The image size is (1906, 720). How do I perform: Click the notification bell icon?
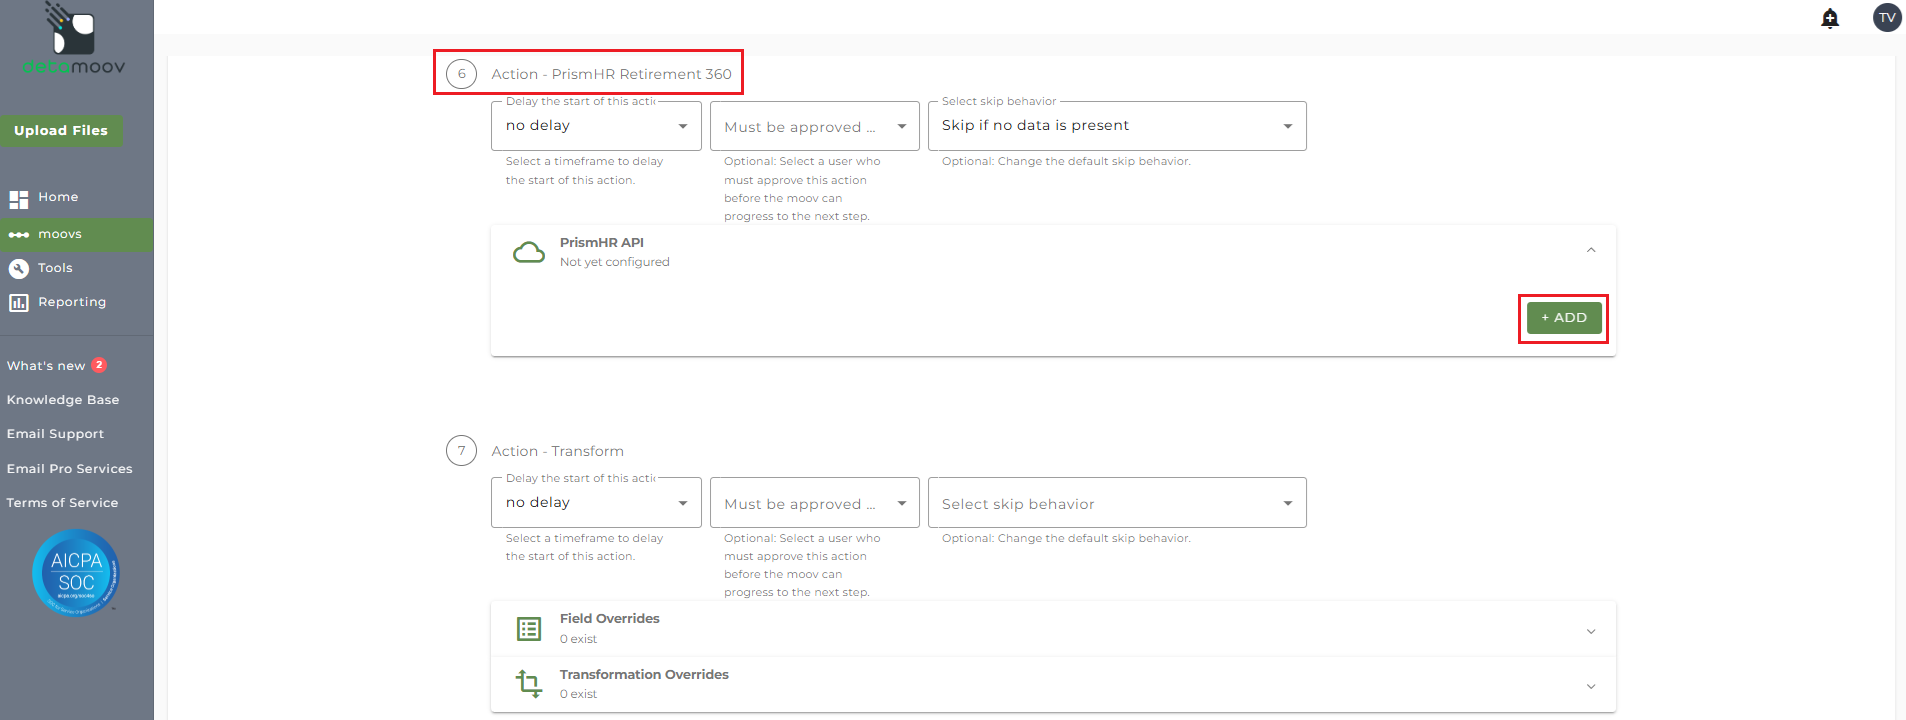click(1830, 18)
